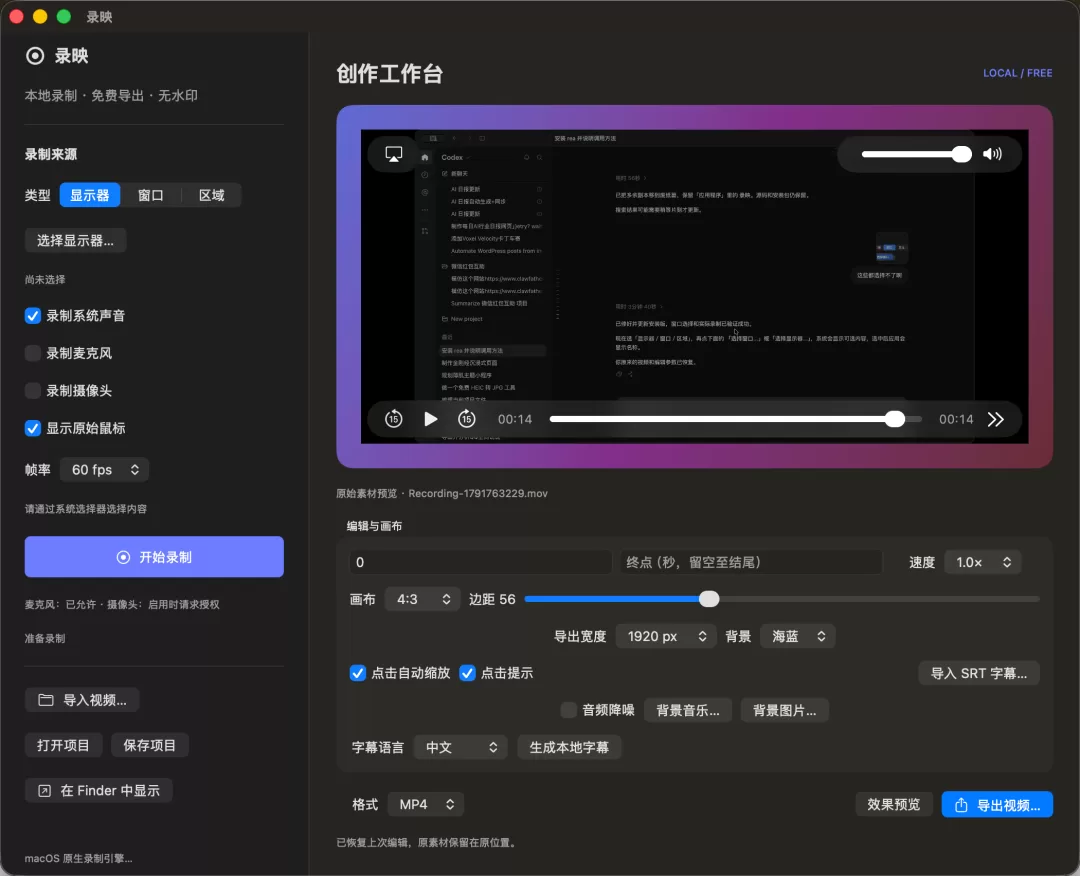Click the volume slider knob

pos(961,154)
